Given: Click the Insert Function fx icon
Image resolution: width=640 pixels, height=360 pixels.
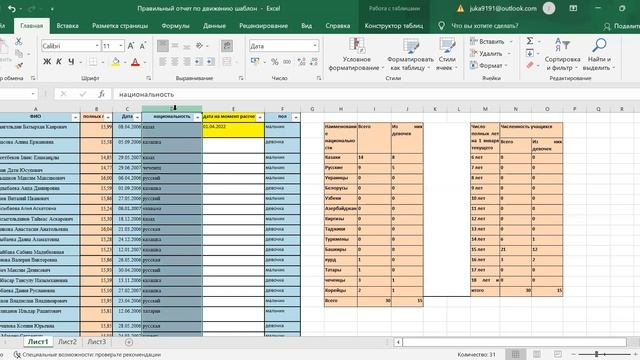Looking at the screenshot, I should (x=102, y=94).
